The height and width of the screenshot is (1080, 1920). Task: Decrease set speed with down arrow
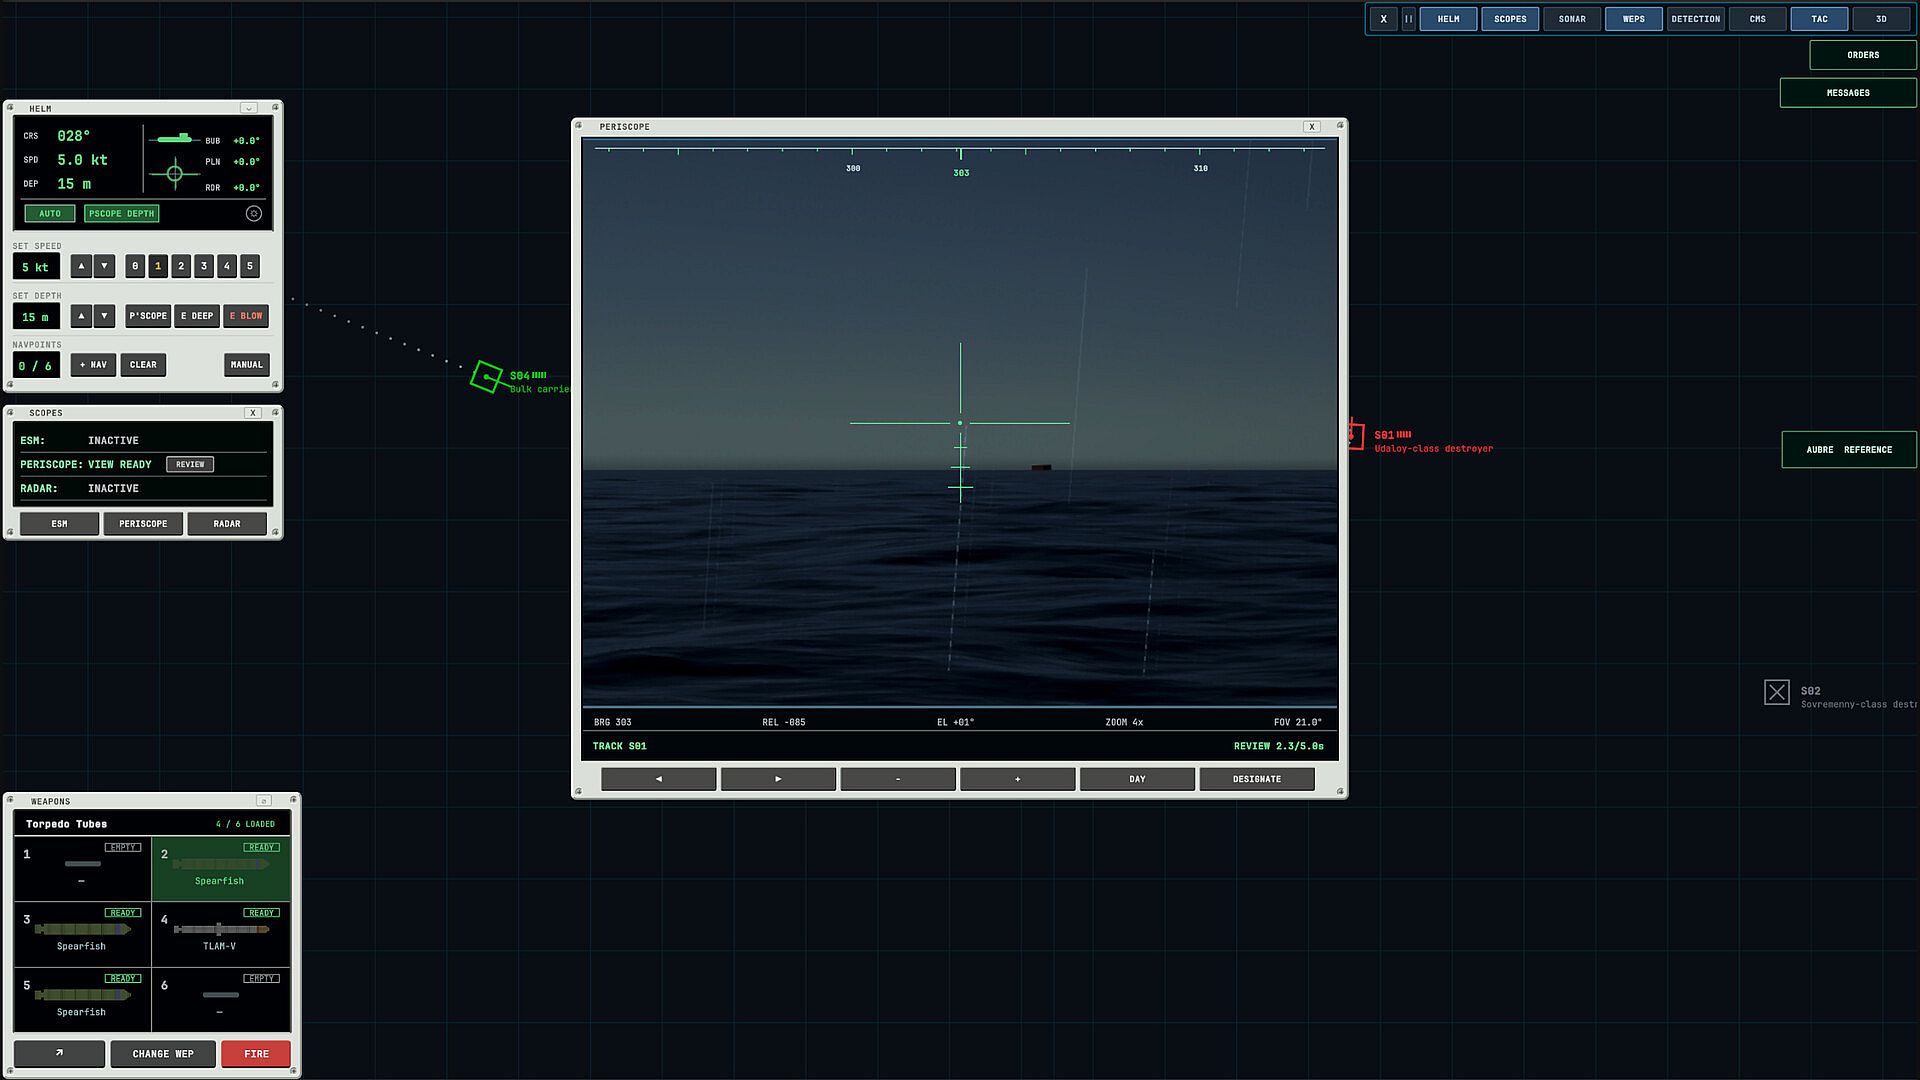pos(104,266)
